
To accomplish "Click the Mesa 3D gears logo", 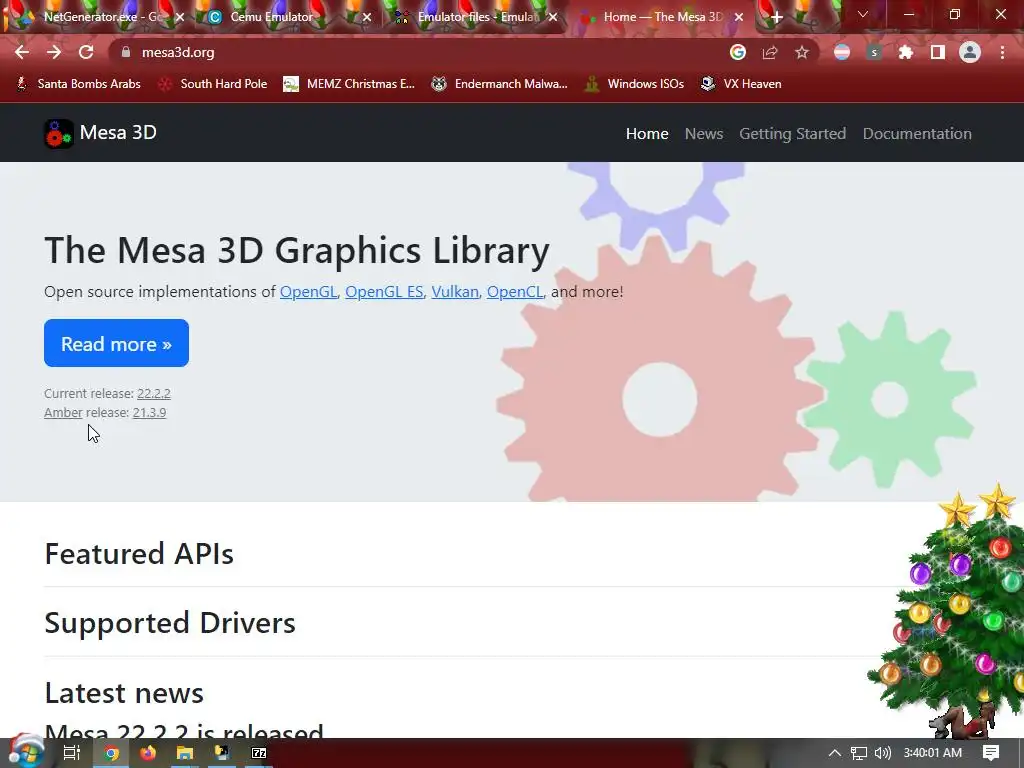I will tap(59, 133).
